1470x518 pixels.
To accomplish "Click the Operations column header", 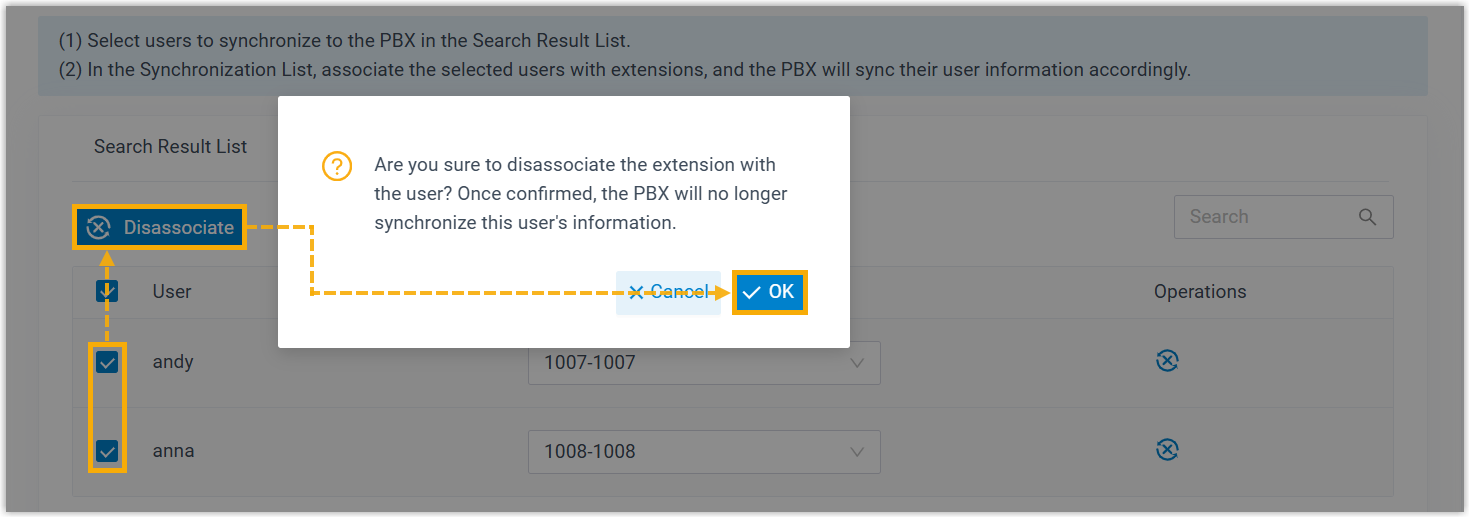I will pyautogui.click(x=1200, y=292).
